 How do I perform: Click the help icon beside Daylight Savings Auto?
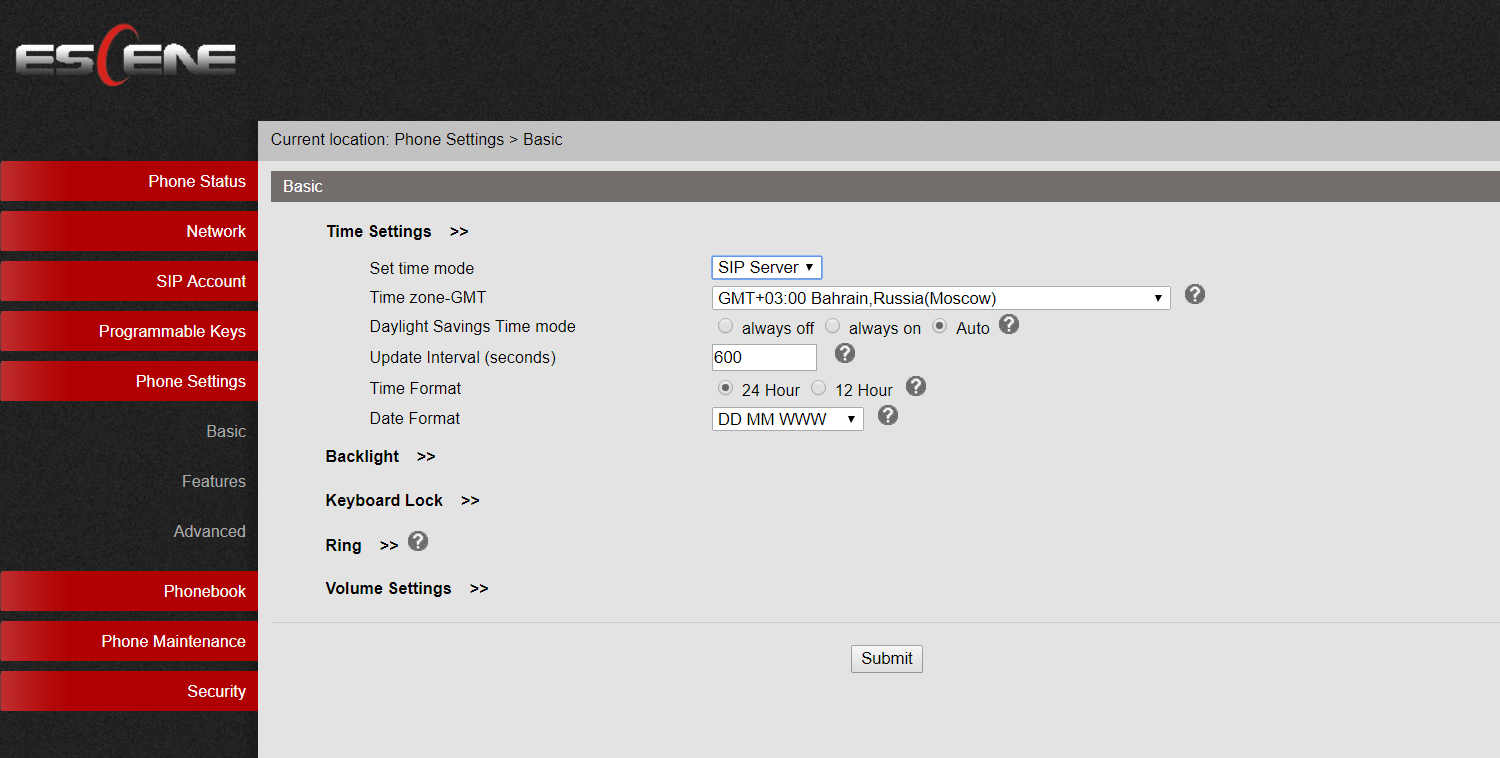(1009, 325)
